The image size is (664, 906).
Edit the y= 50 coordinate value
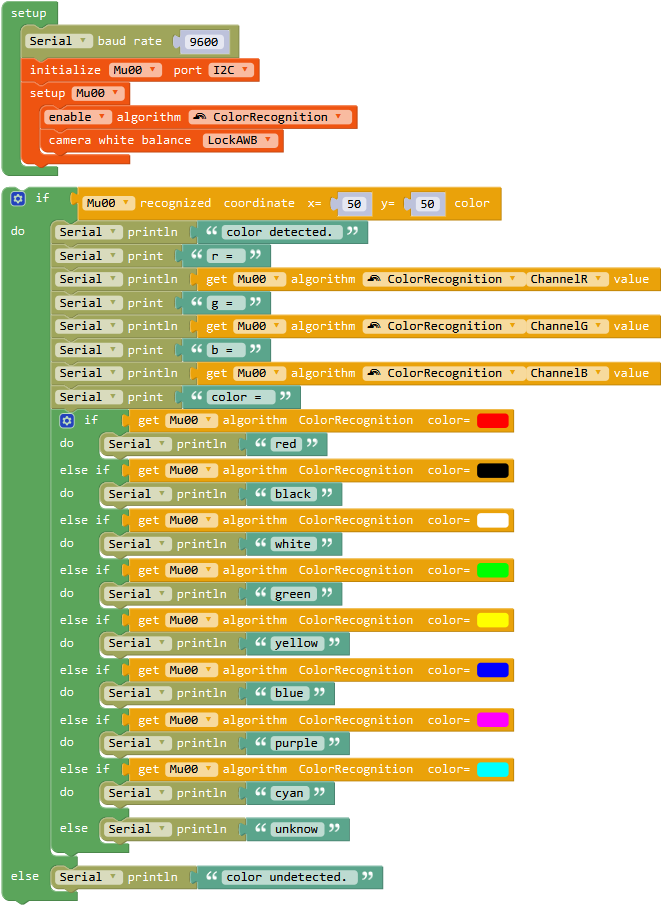pos(427,204)
